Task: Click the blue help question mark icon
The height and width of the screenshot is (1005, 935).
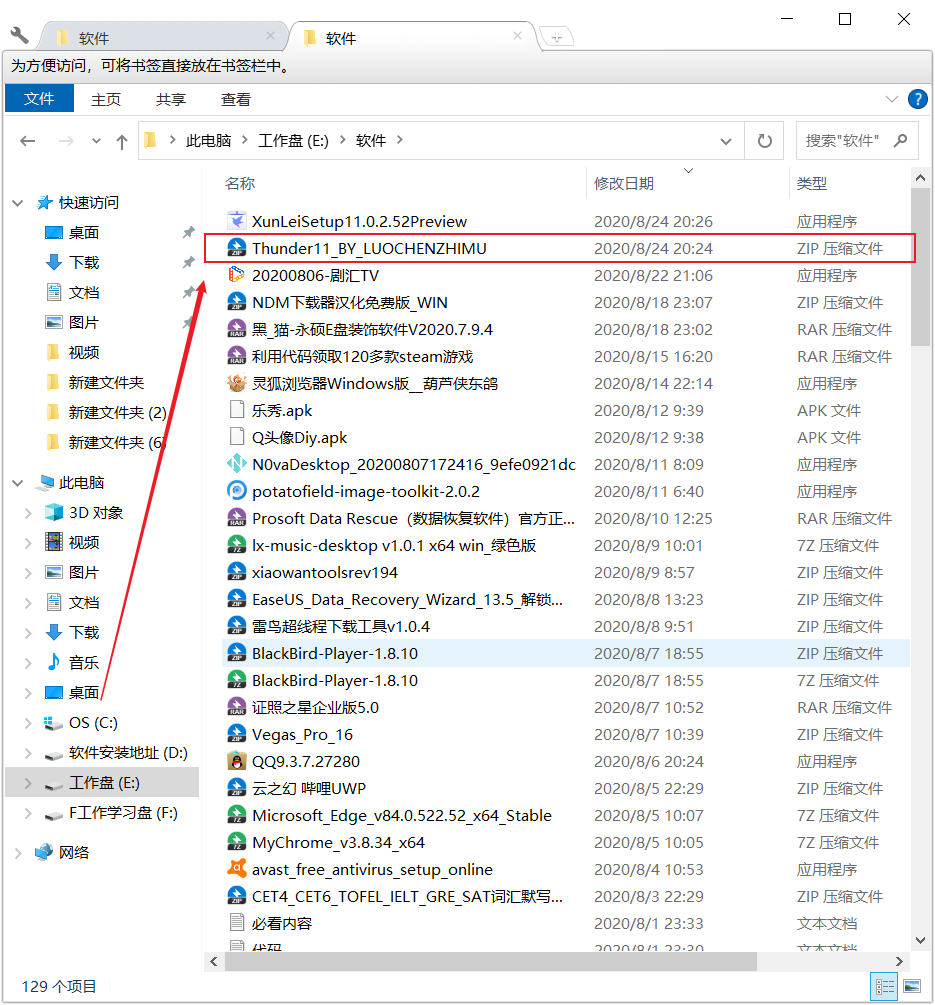Action: 917,99
